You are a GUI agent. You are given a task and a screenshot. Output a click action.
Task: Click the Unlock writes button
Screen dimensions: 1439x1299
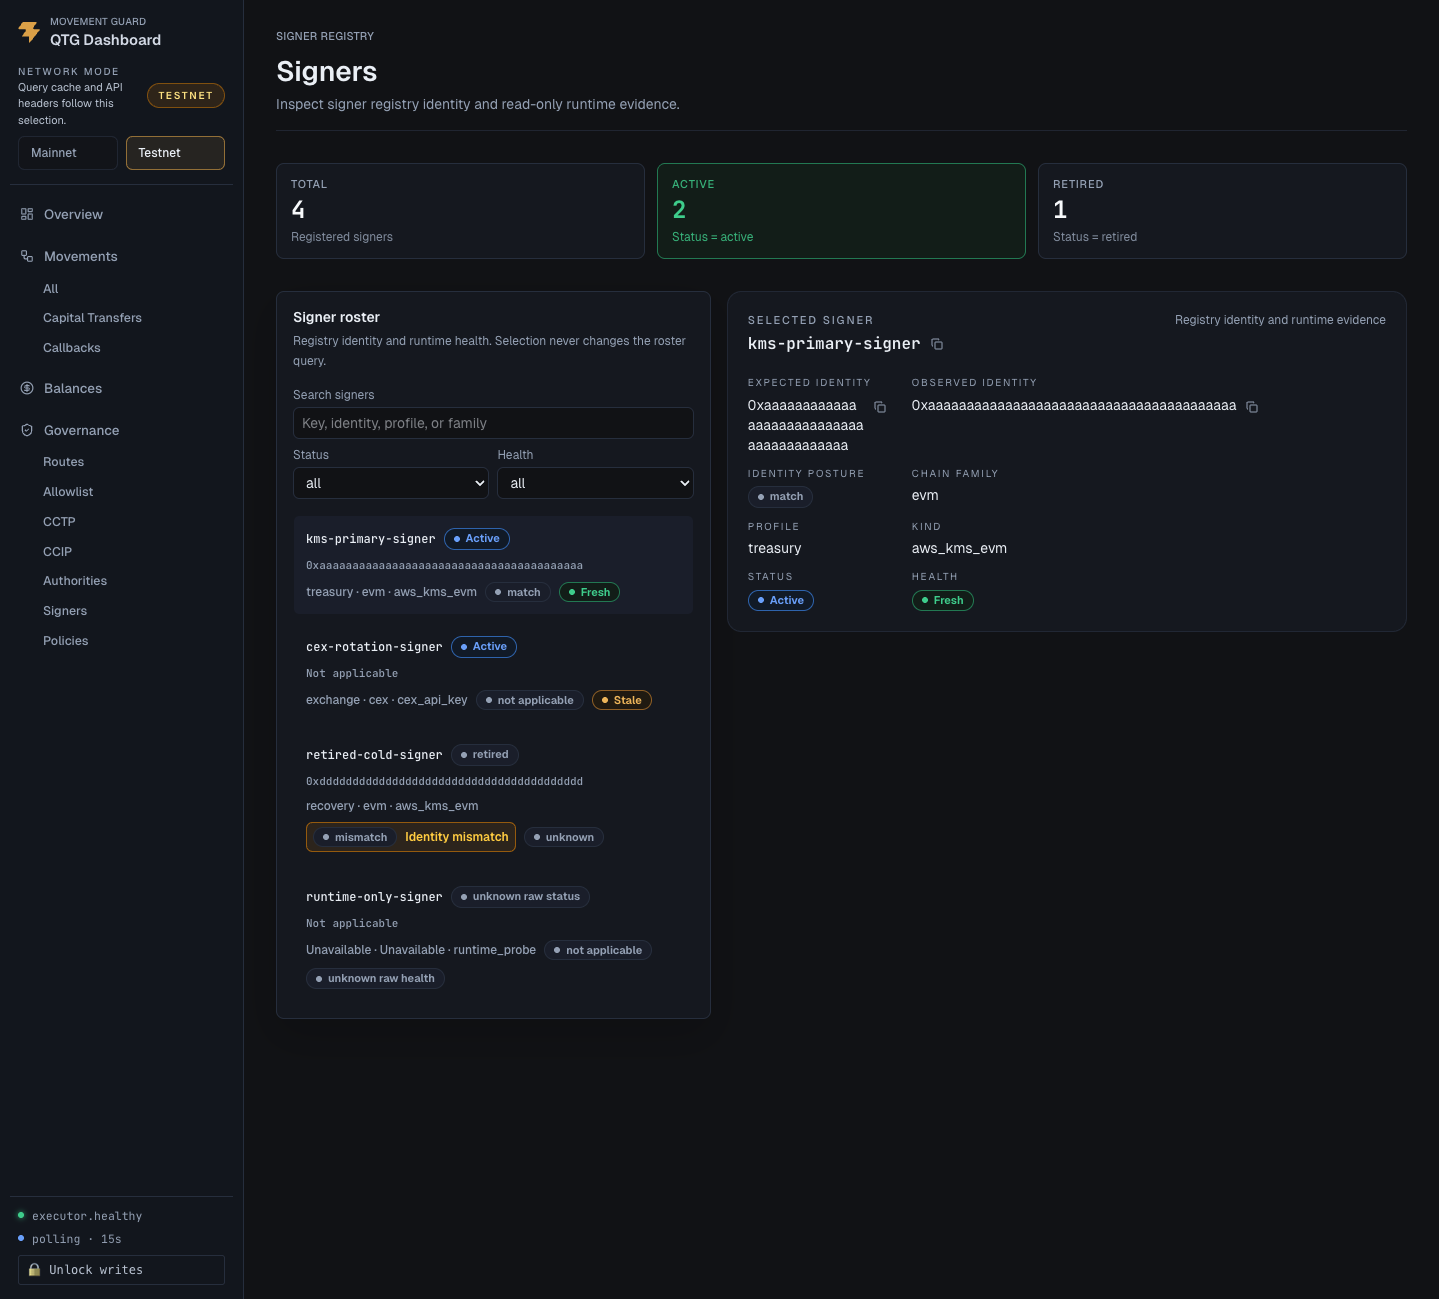point(121,1270)
